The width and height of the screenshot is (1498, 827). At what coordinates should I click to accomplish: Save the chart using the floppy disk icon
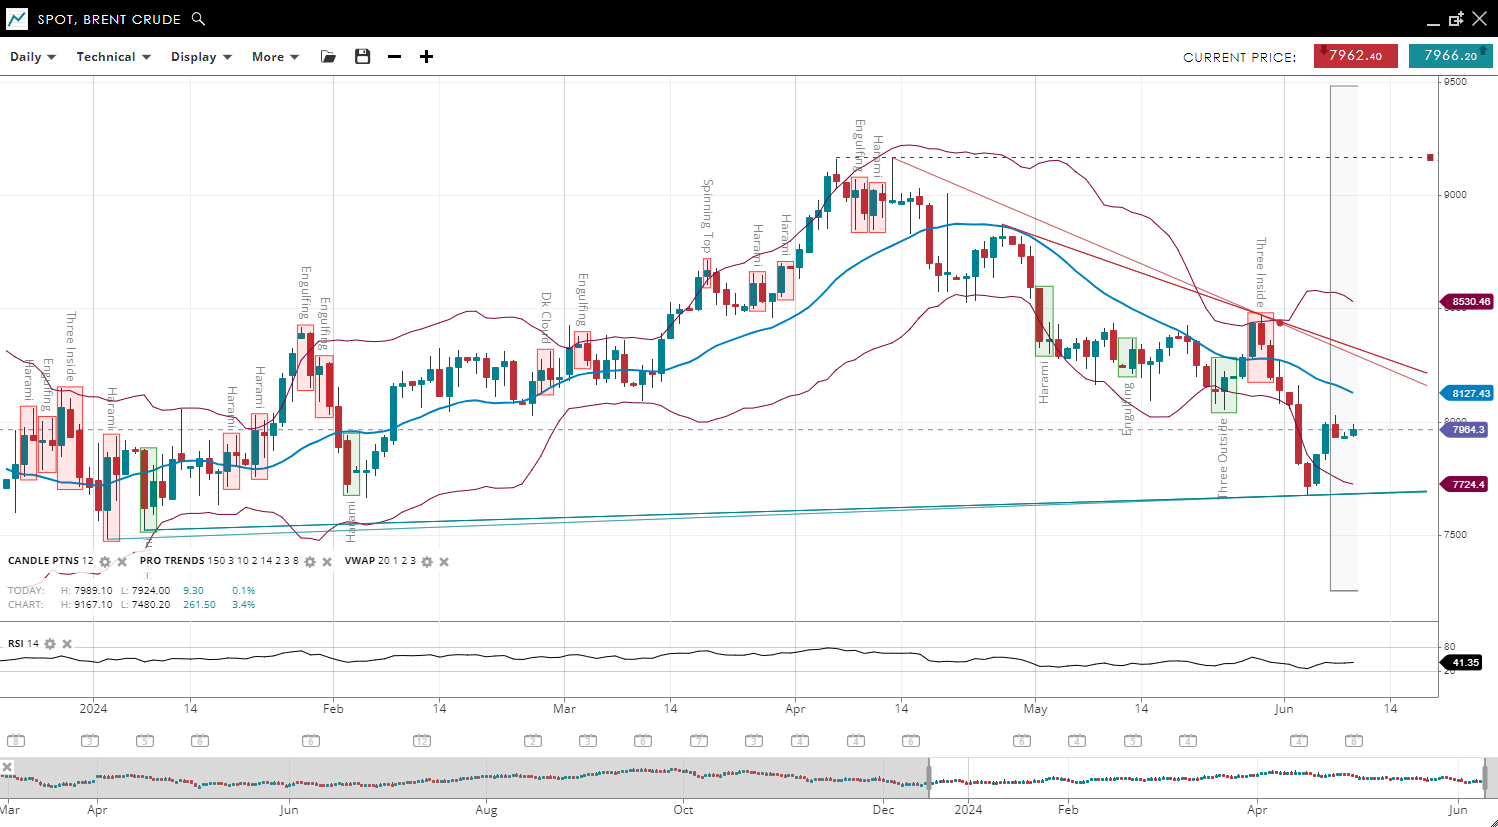coord(362,57)
